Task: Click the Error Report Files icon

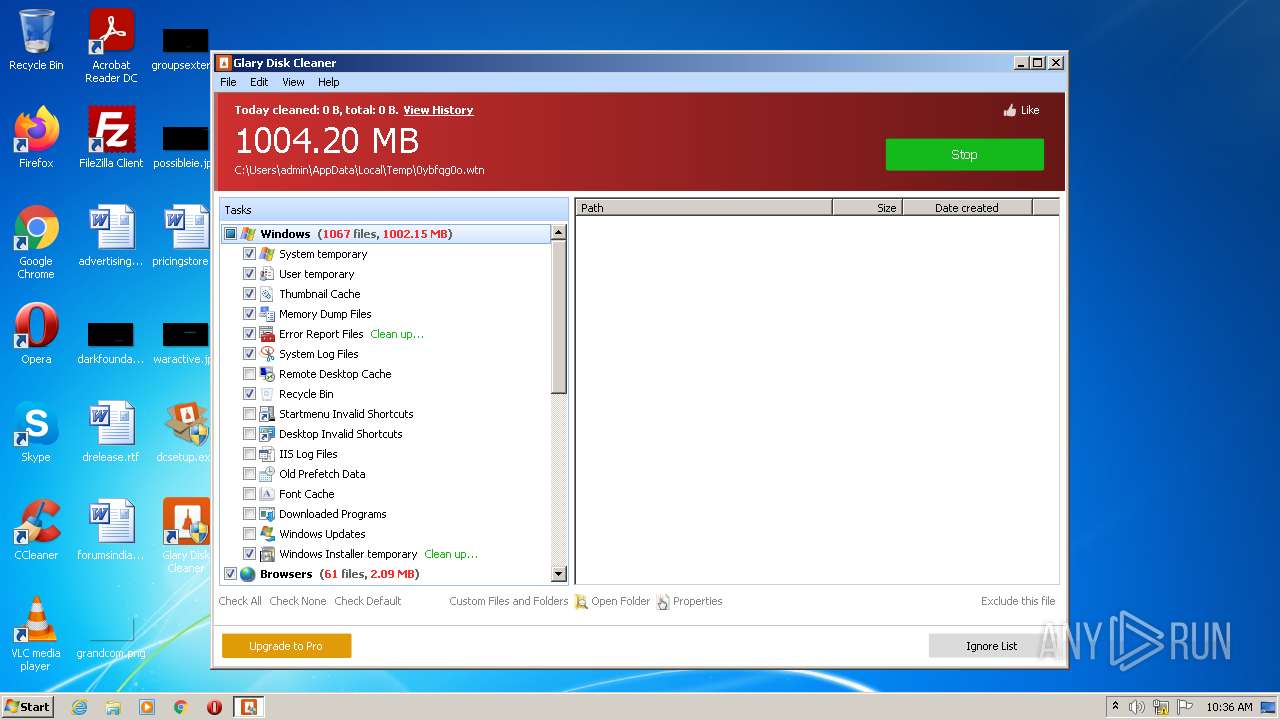Action: click(x=267, y=334)
